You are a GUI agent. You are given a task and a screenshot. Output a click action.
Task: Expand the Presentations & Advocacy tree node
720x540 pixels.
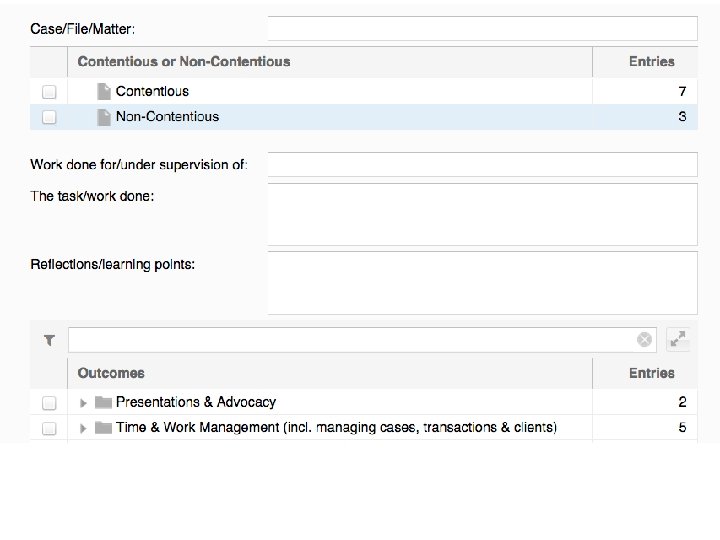click(84, 402)
